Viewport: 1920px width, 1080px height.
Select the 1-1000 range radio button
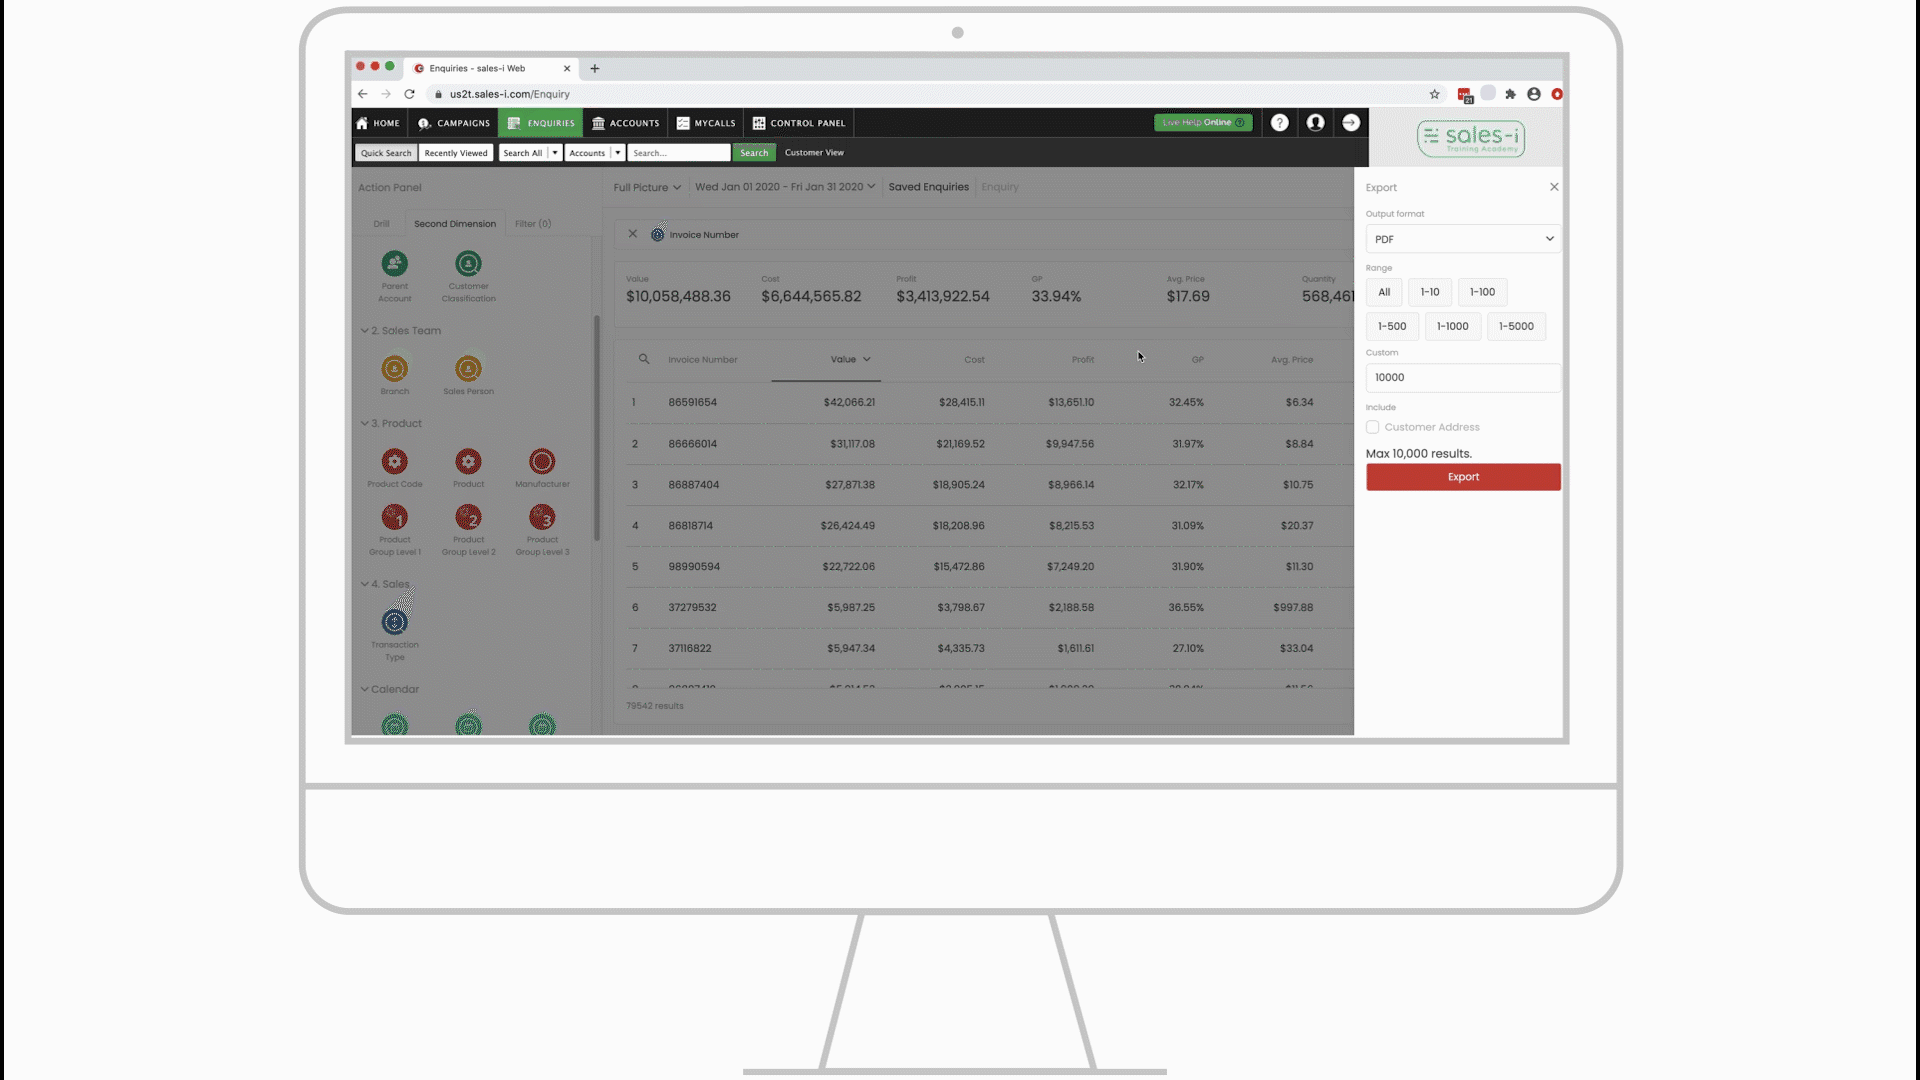coord(1452,326)
